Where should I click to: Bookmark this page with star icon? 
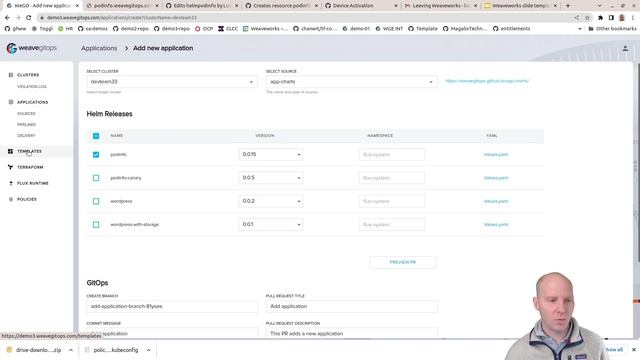point(587,18)
